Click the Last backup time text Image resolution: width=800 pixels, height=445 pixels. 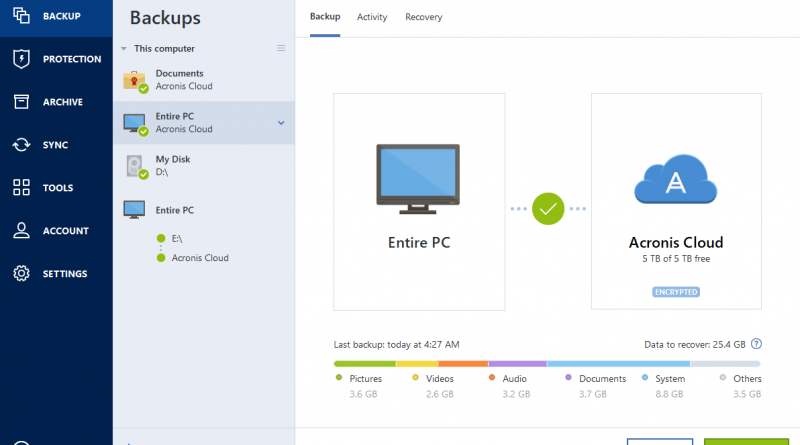396,344
